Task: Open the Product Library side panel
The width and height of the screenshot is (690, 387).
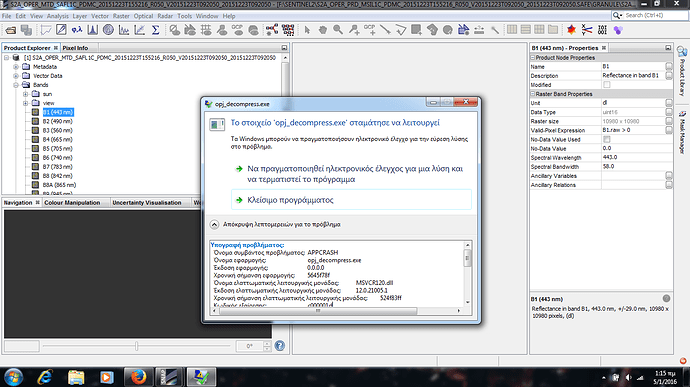Action: (x=682, y=71)
